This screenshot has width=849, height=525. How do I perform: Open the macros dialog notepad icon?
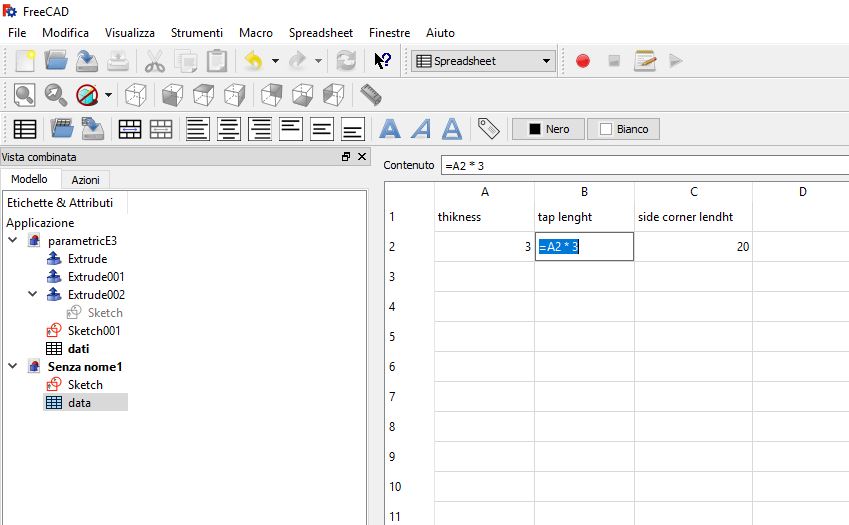pyautogui.click(x=645, y=61)
